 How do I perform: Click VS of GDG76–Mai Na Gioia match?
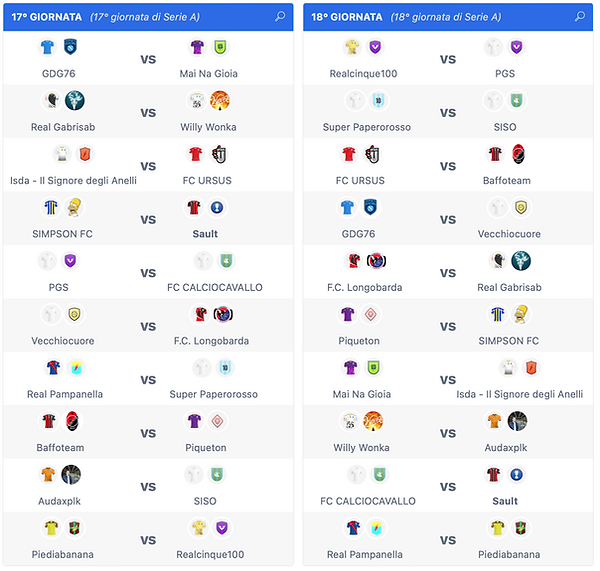(x=148, y=59)
